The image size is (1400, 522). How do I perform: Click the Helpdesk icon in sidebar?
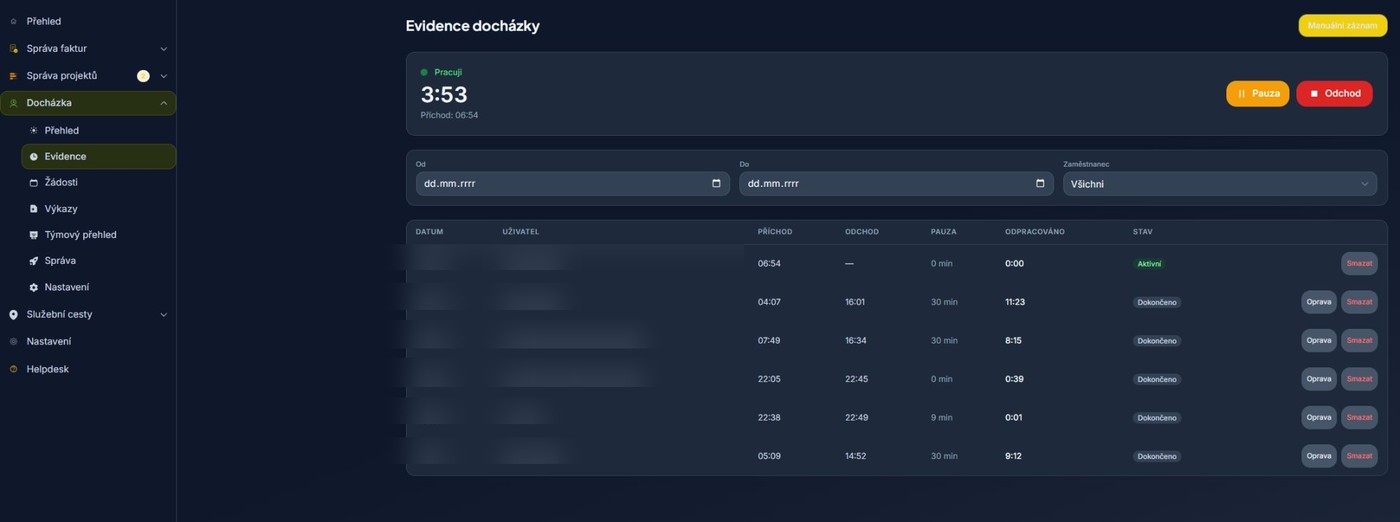[13, 369]
